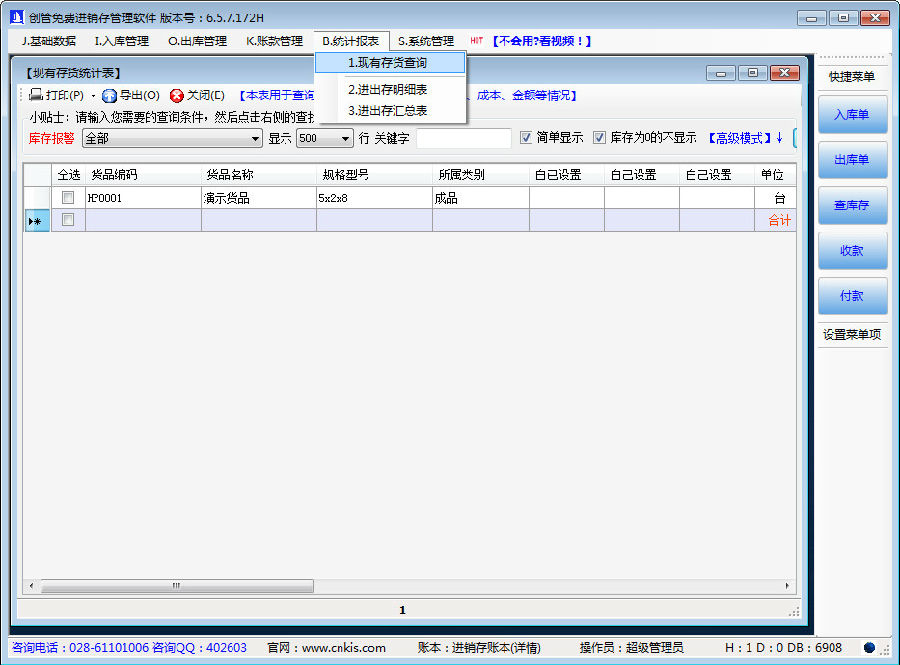Check the box for row HP0001

pyautogui.click(x=68, y=197)
